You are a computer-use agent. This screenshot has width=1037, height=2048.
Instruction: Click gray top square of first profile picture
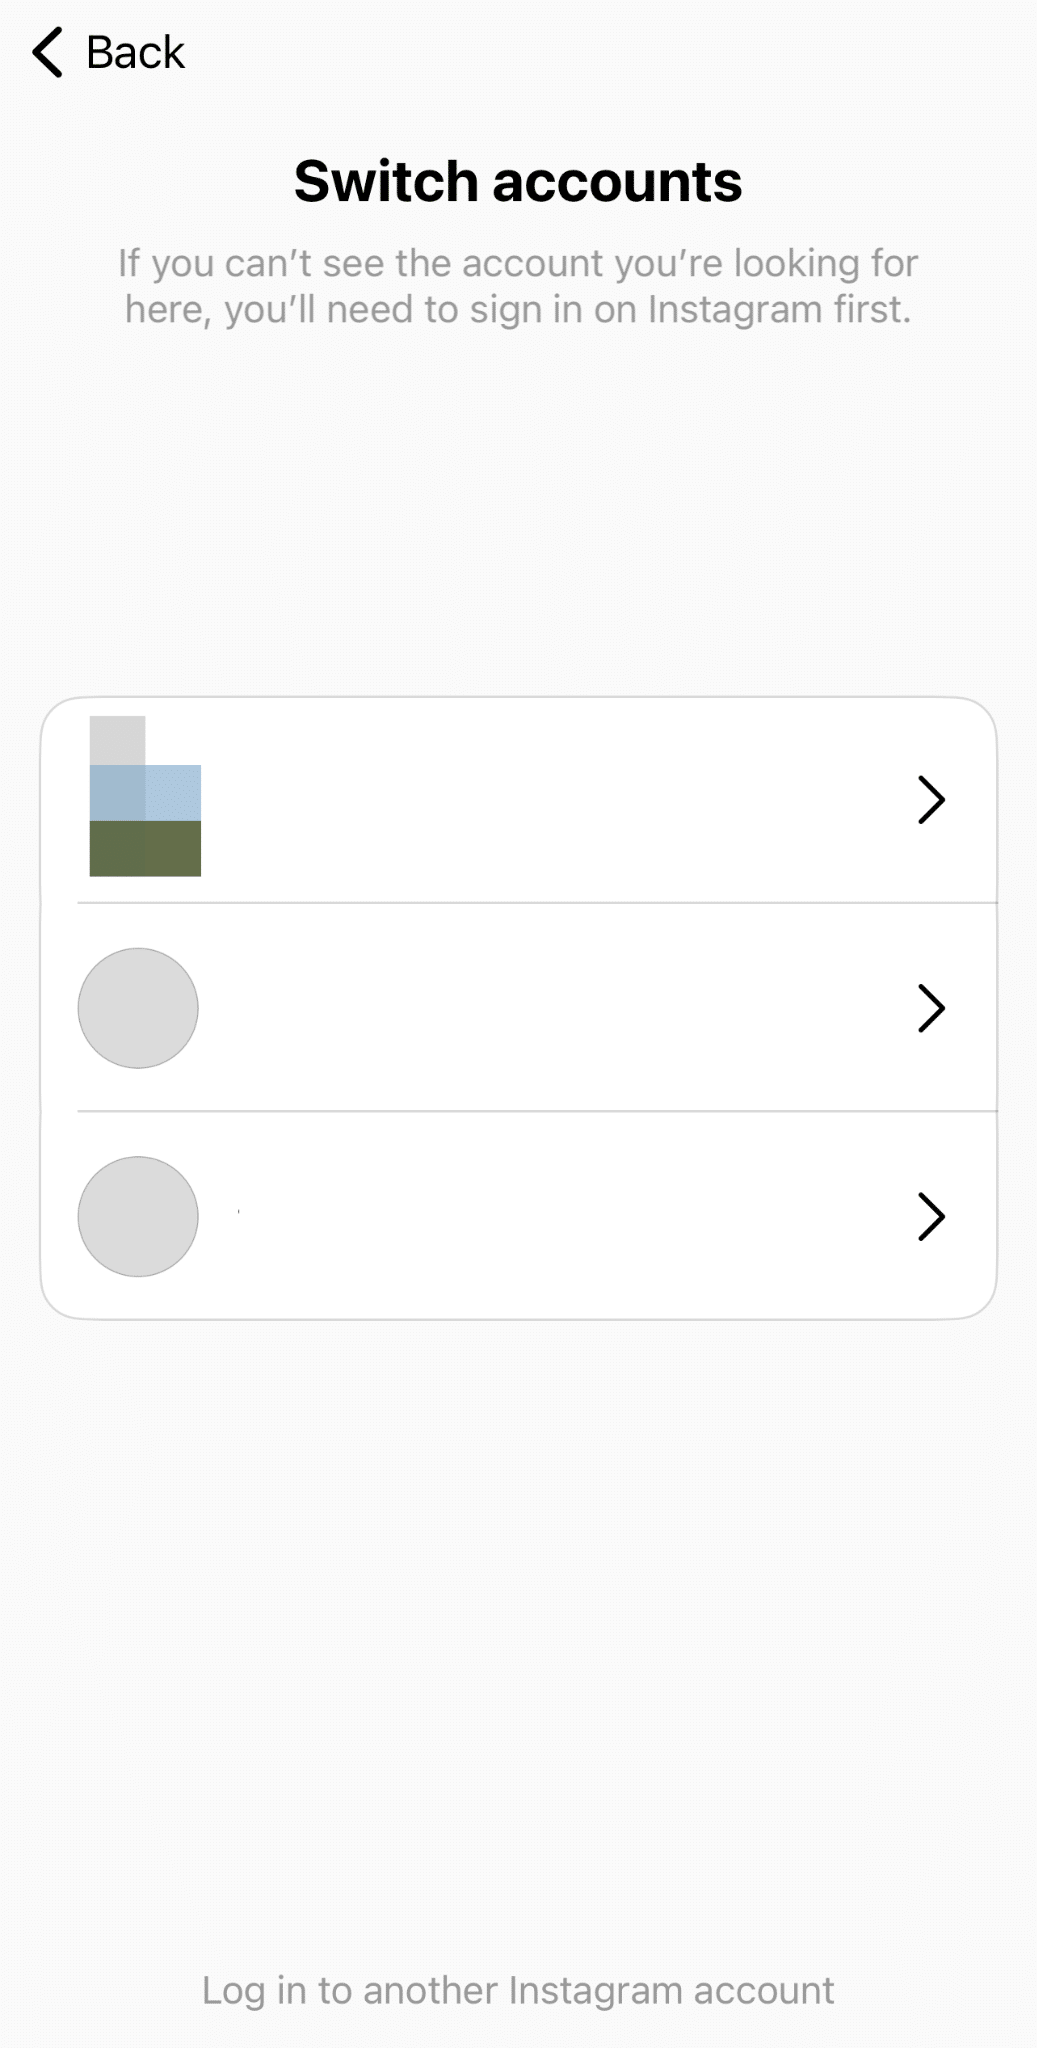click(x=117, y=740)
